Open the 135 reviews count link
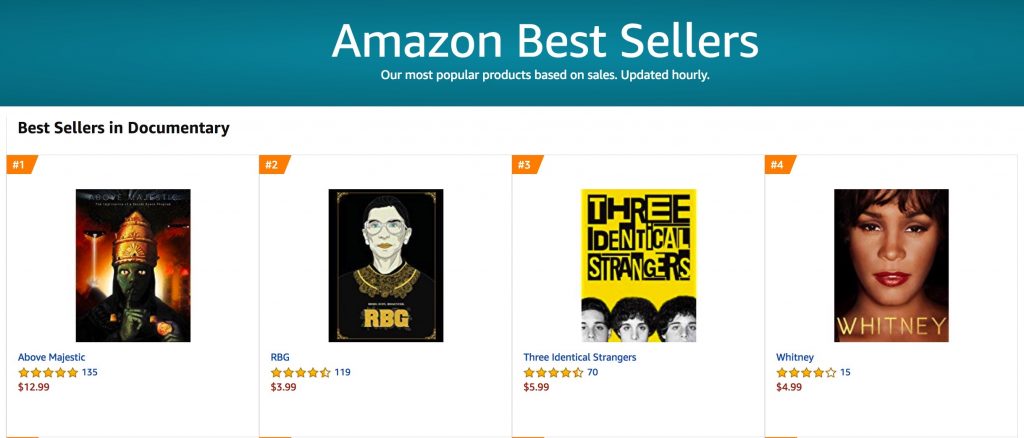The height and width of the screenshot is (438, 1024). (89, 373)
